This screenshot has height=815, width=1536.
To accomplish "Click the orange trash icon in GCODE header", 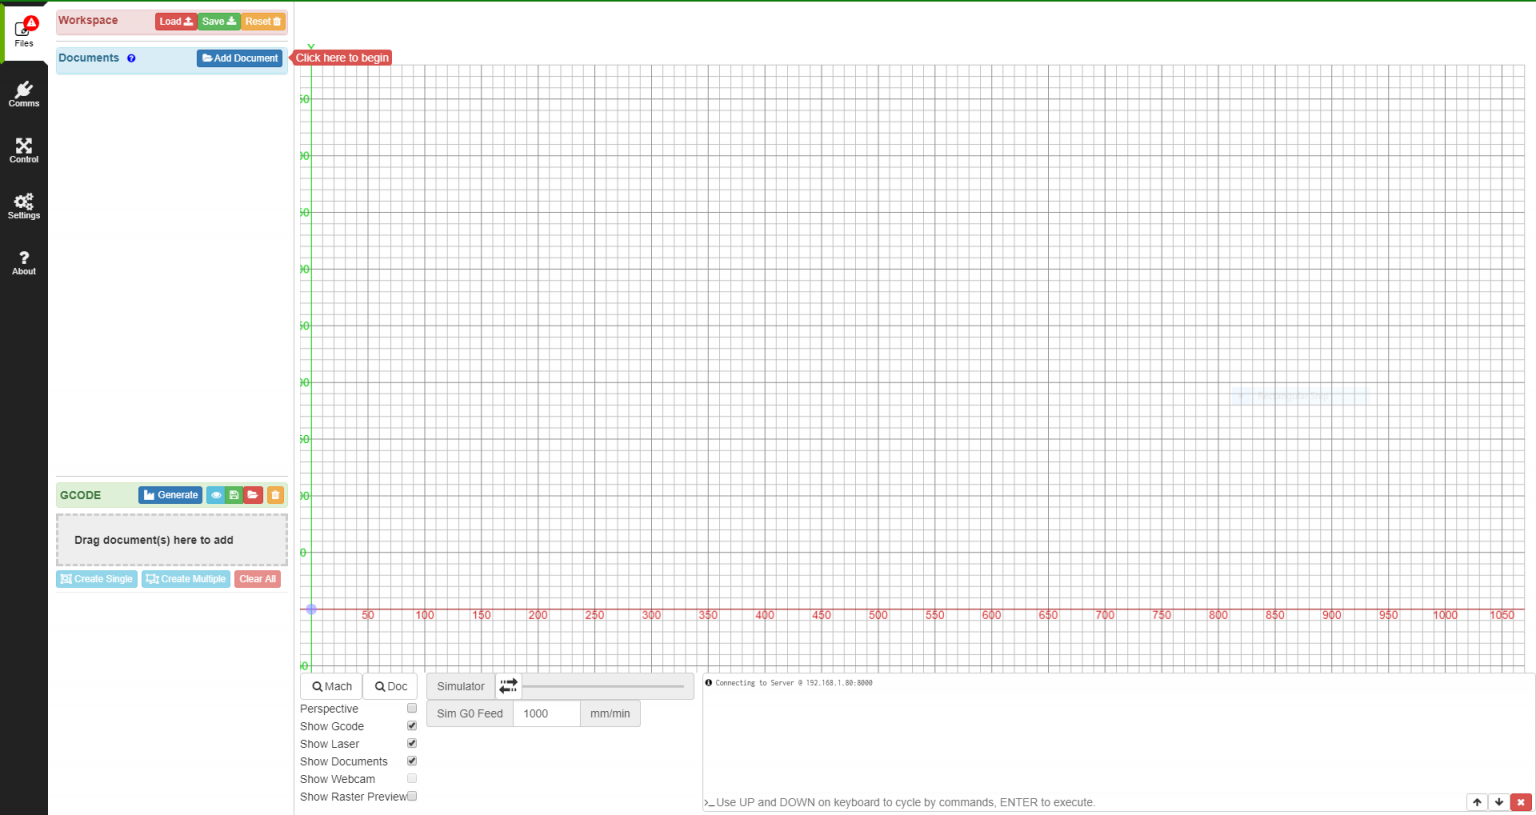I will coord(275,495).
